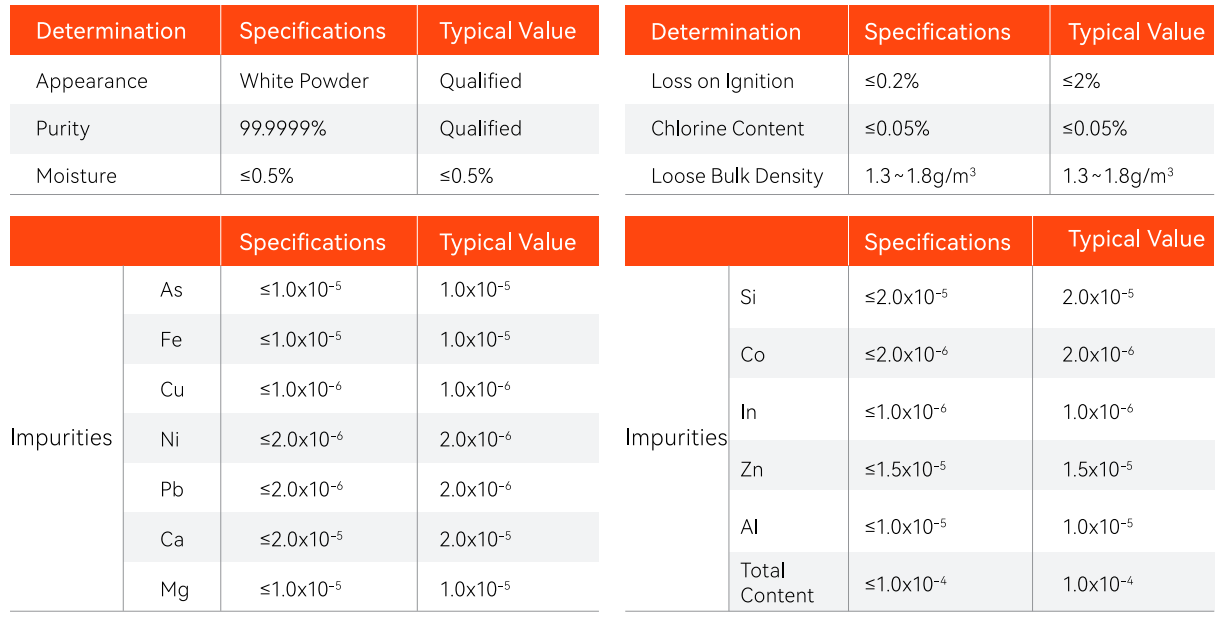Image resolution: width=1224 pixels, height=619 pixels.
Task: Select the "Chlorine Content" row label
Action: (727, 128)
